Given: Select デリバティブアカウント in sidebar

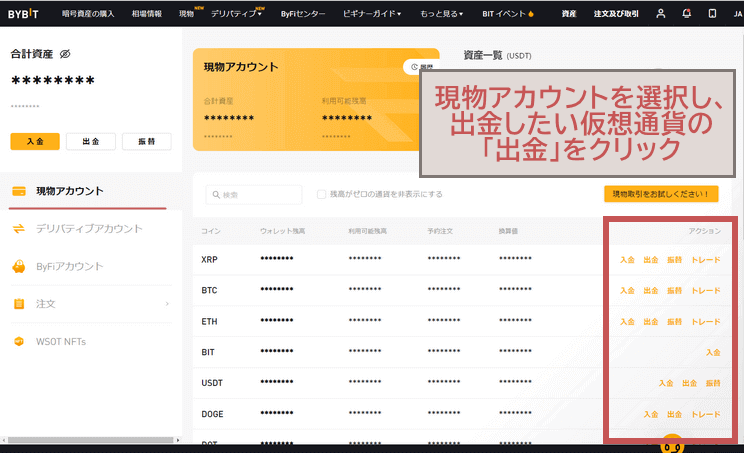Looking at the screenshot, I should click(x=89, y=229).
